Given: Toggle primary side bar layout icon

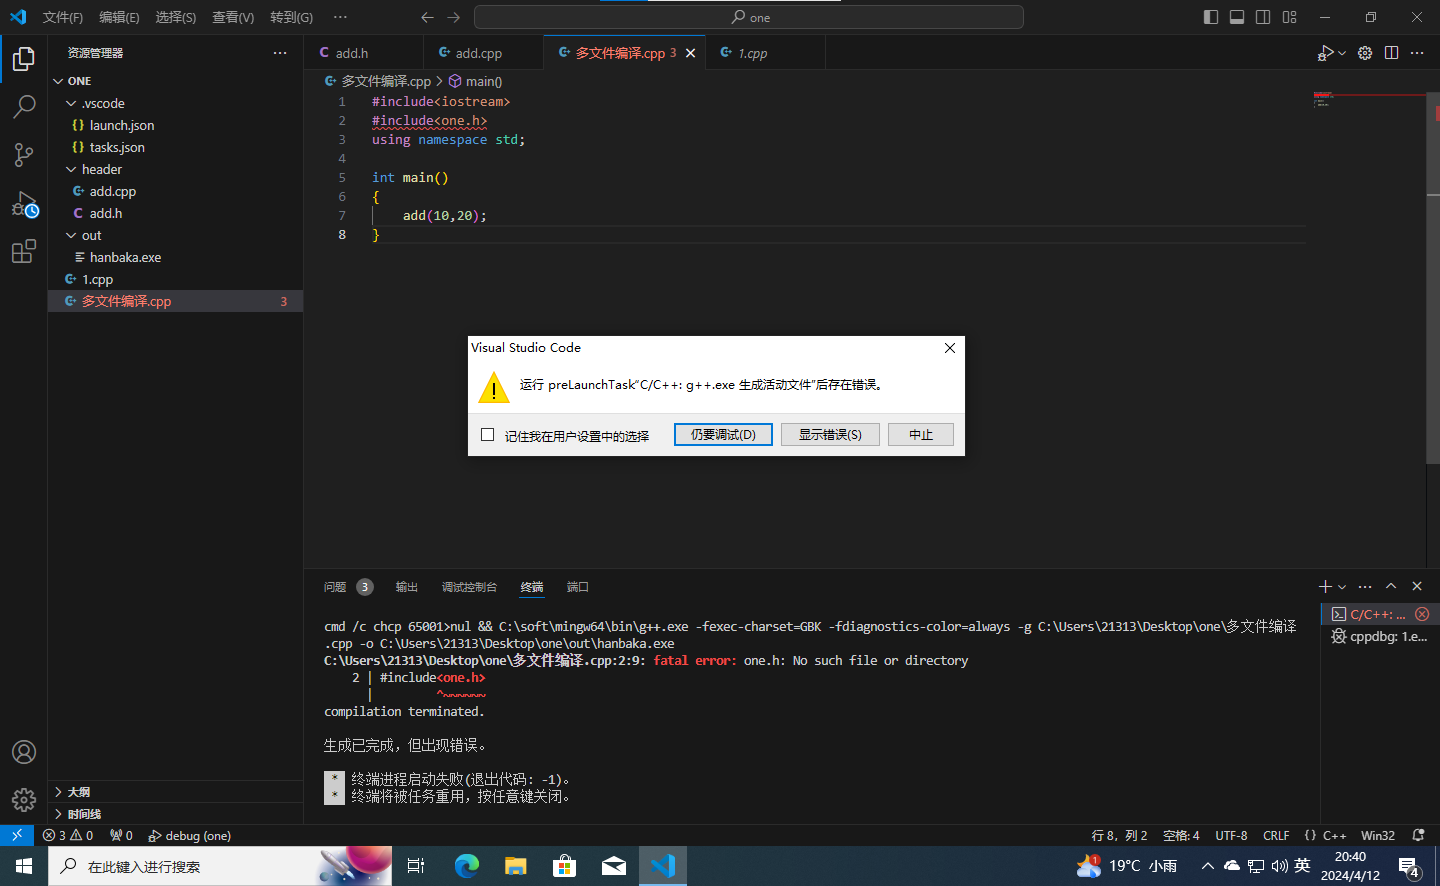Looking at the screenshot, I should (1211, 17).
